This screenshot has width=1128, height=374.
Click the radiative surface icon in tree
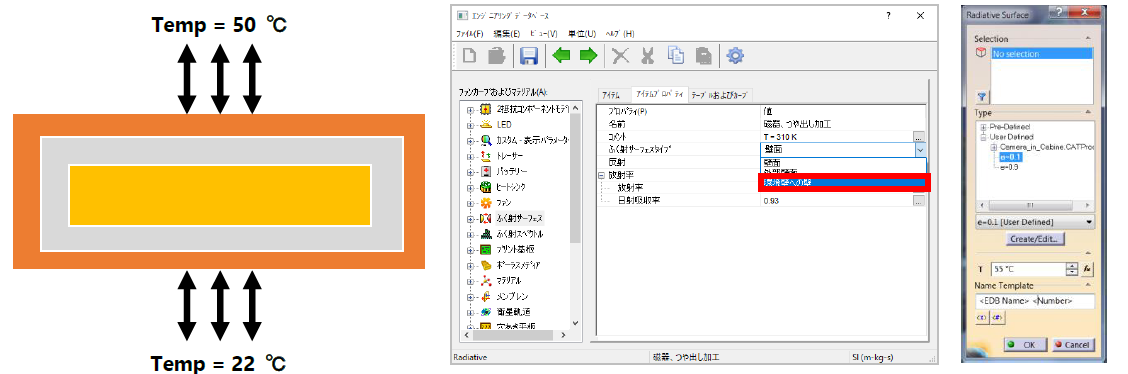point(486,218)
